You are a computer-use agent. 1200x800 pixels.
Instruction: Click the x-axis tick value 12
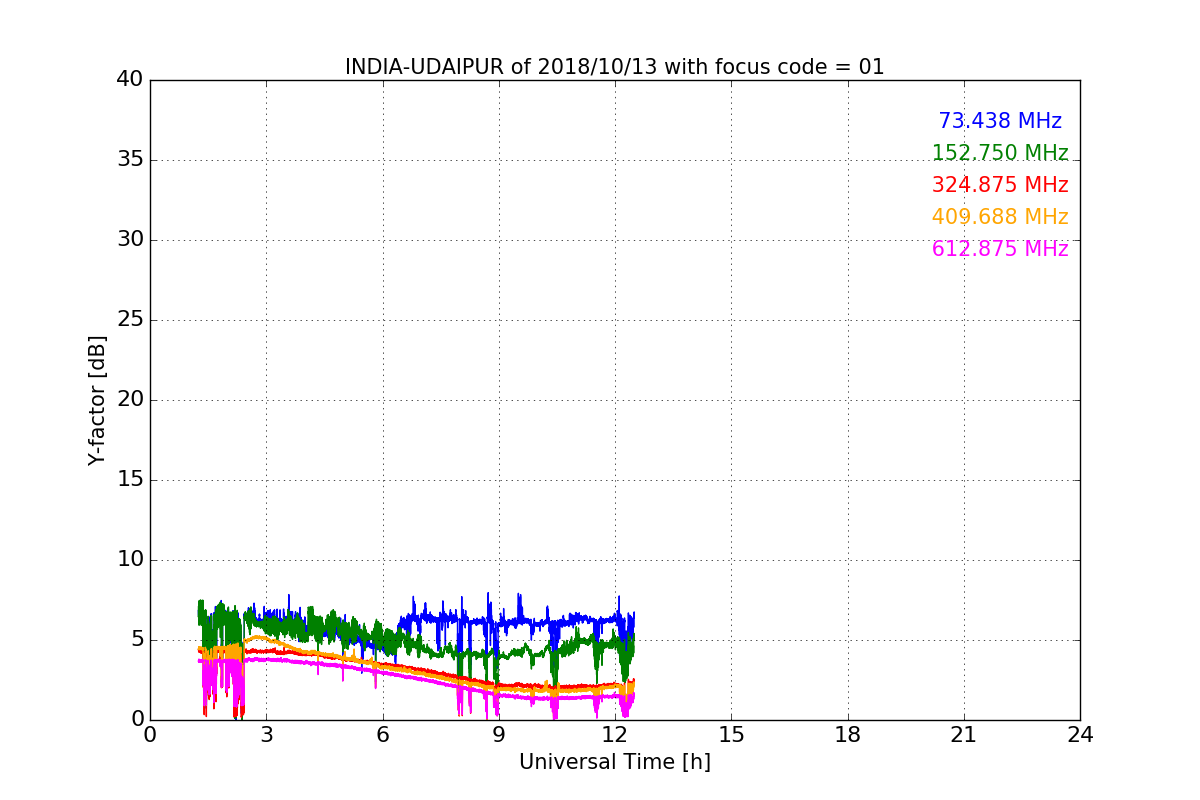point(615,735)
